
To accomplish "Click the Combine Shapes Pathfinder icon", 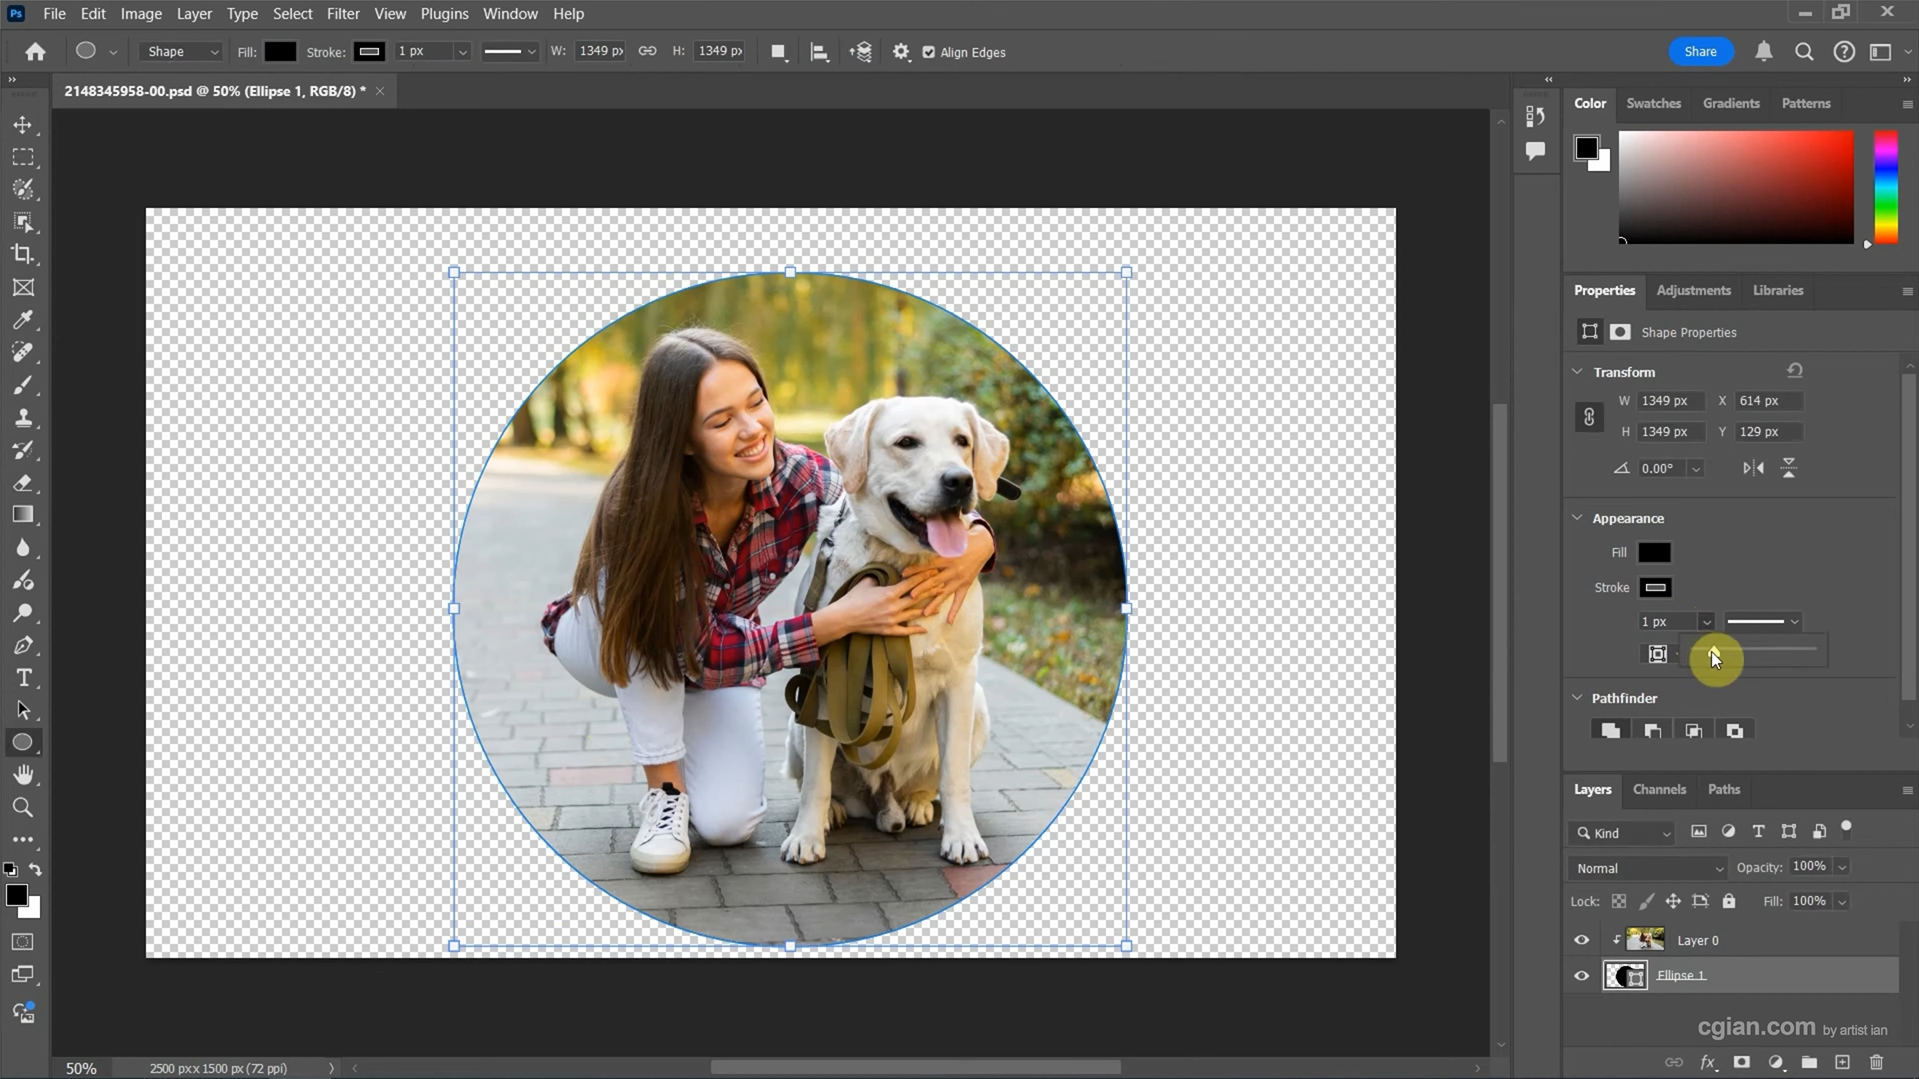I will pyautogui.click(x=1610, y=730).
